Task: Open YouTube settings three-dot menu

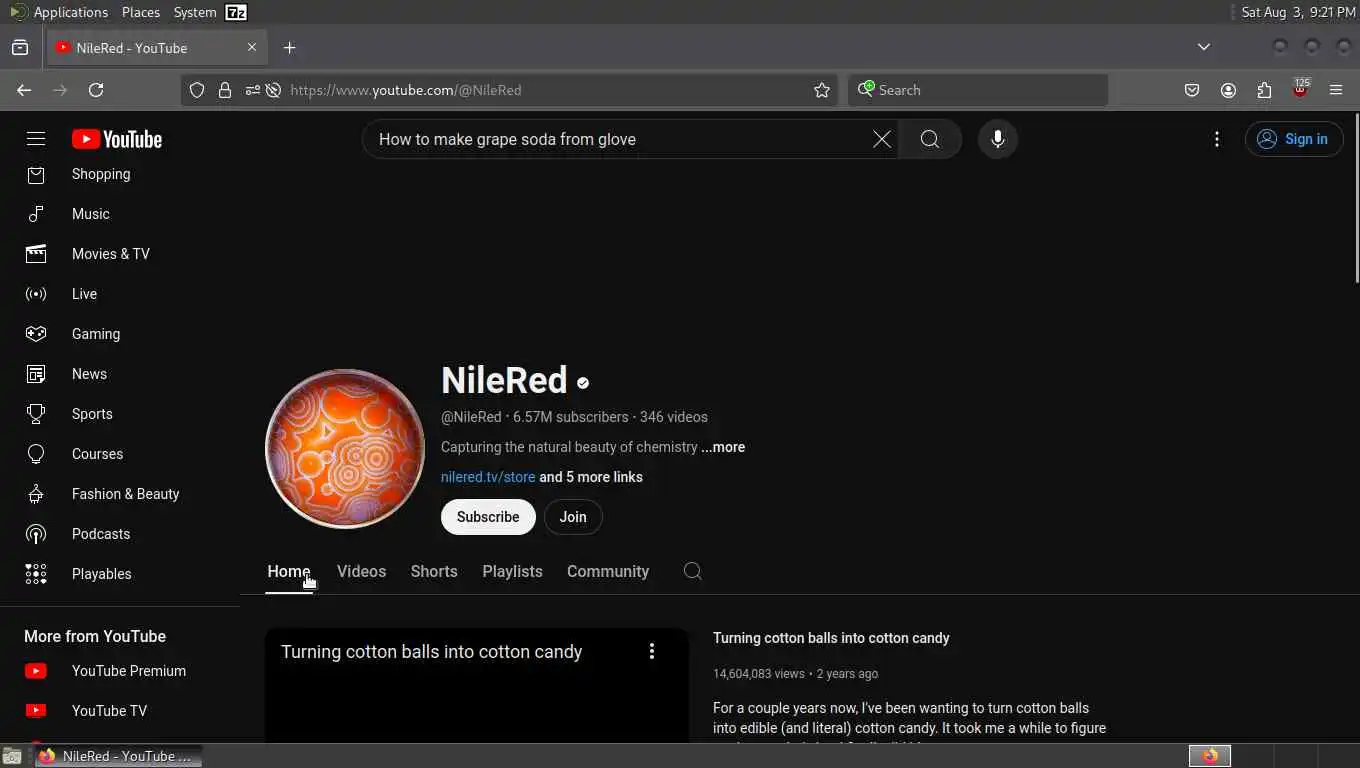Action: point(1217,139)
